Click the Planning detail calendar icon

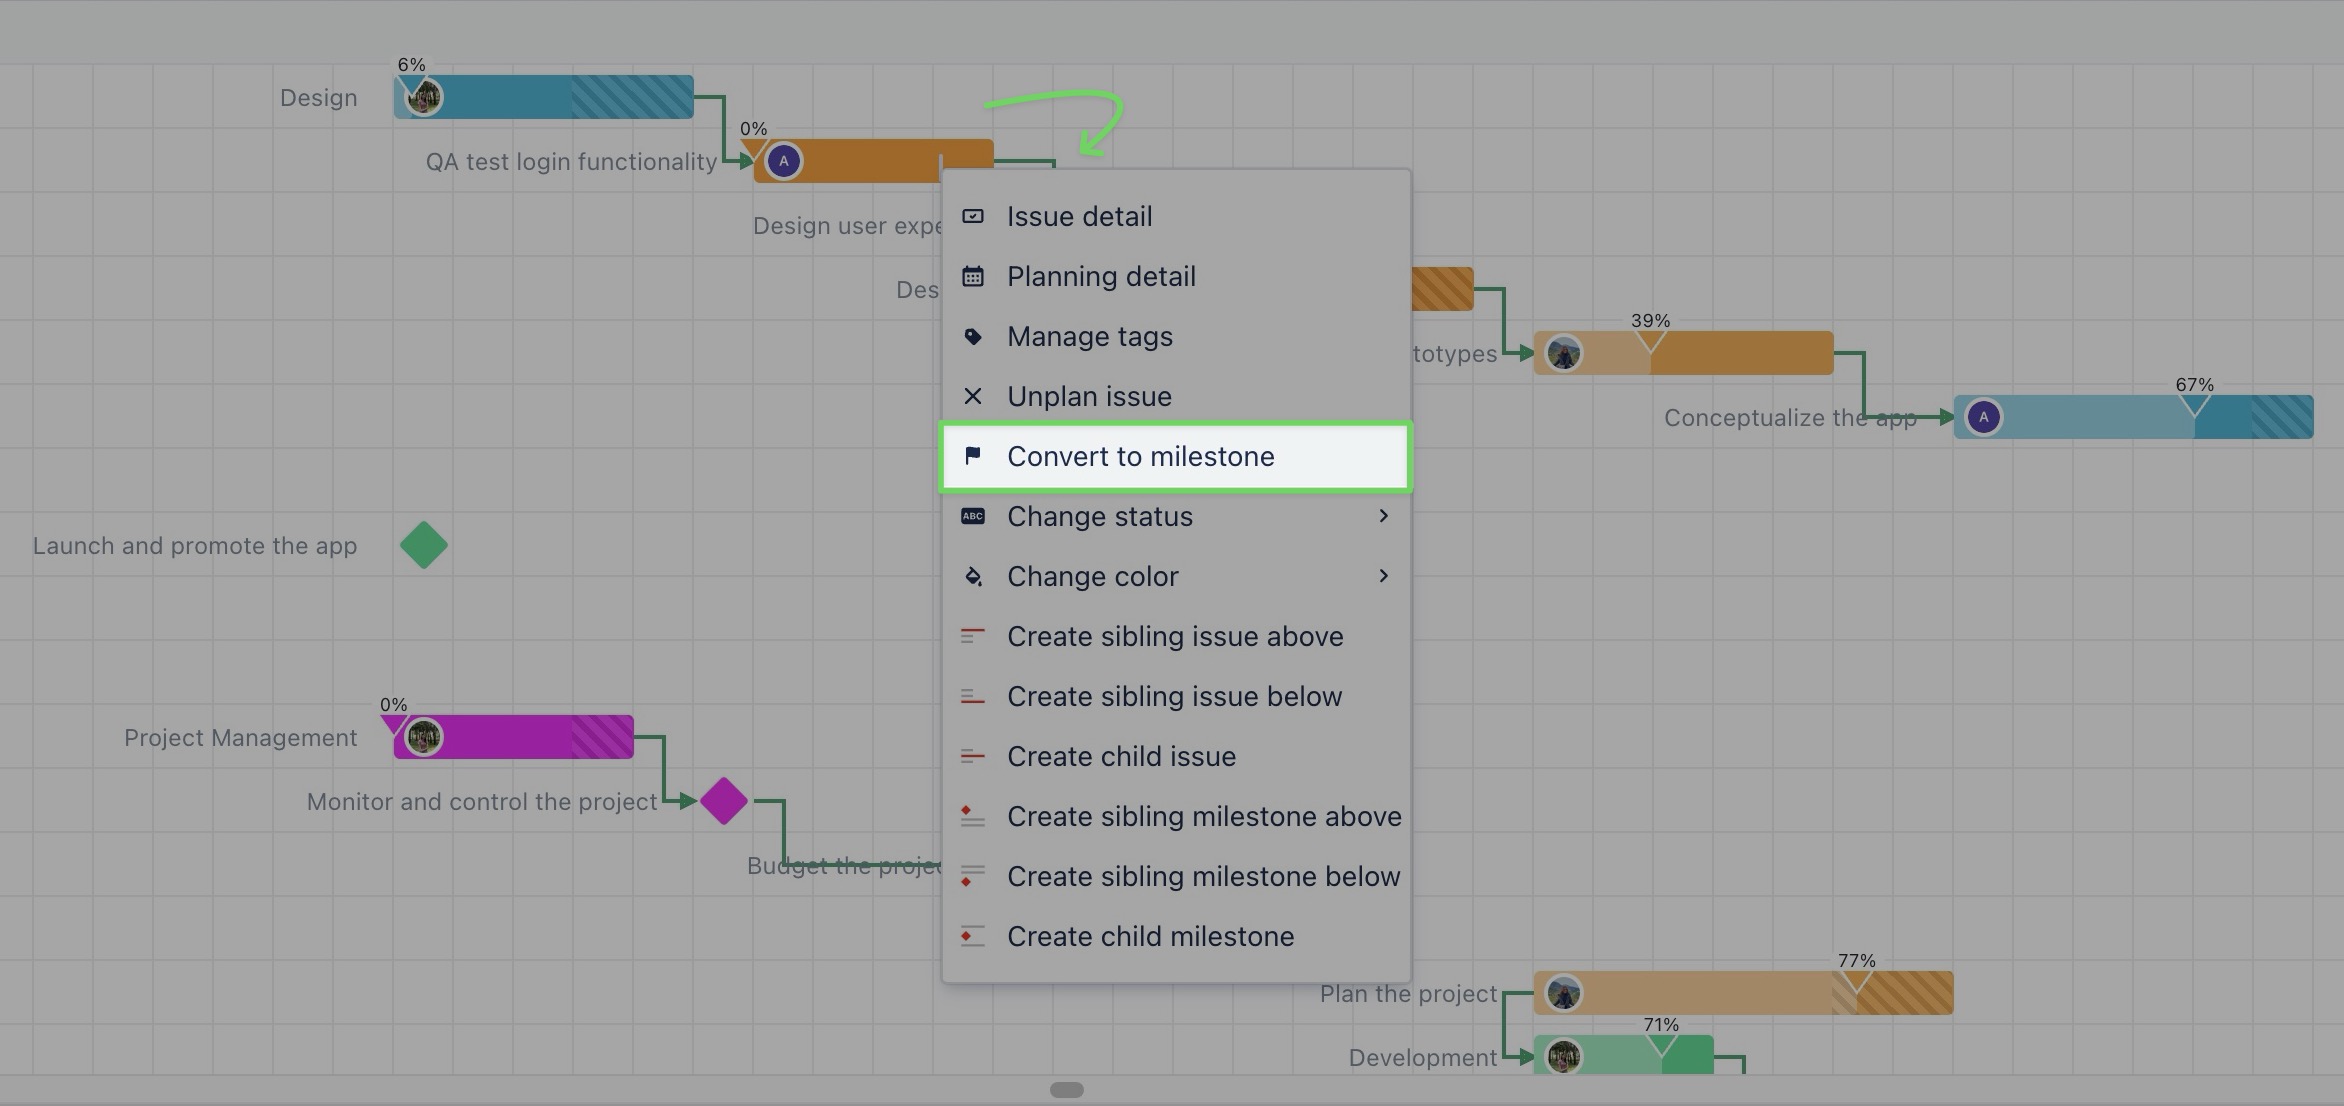click(972, 276)
